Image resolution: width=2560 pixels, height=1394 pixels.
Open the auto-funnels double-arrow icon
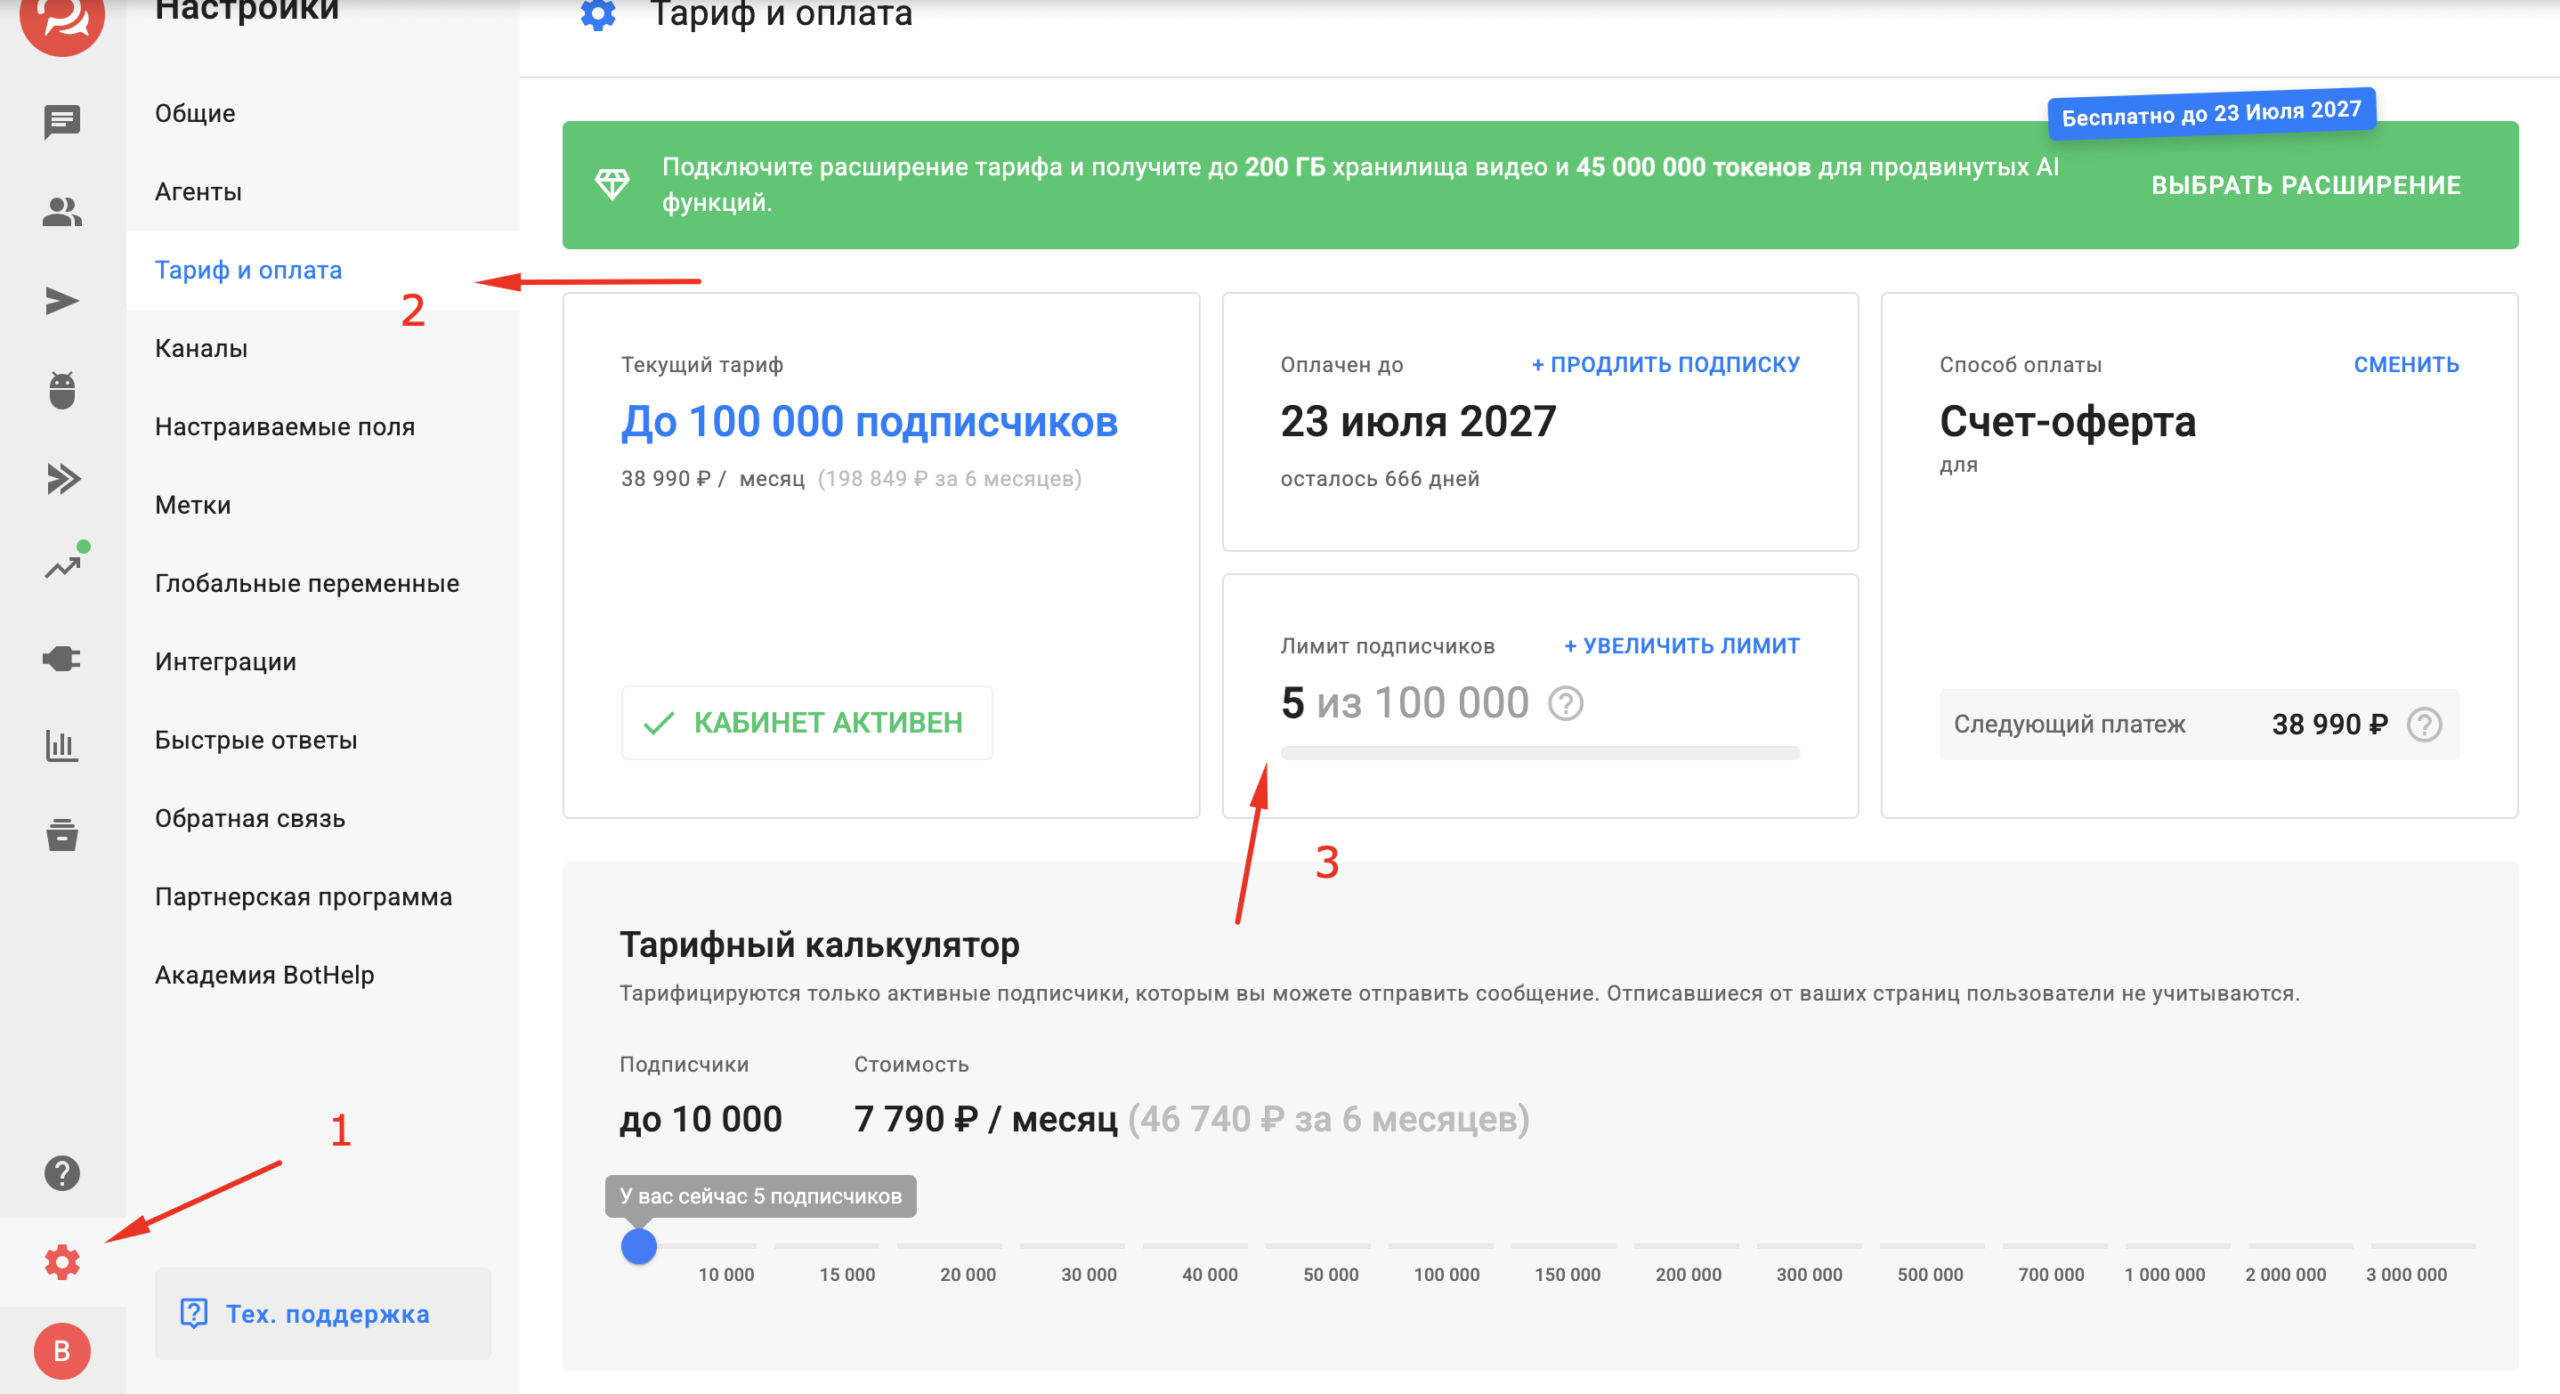tap(62, 479)
